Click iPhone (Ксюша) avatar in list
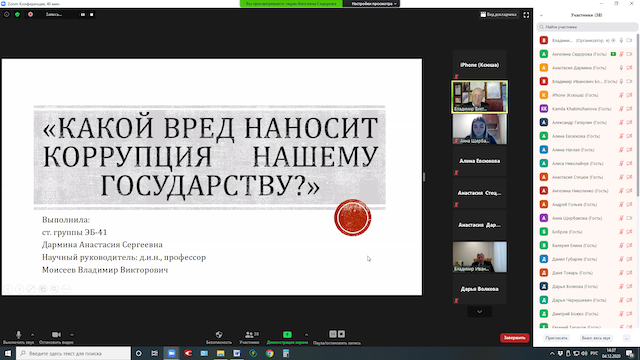Screen dimensions: 640x360 pos(544,95)
